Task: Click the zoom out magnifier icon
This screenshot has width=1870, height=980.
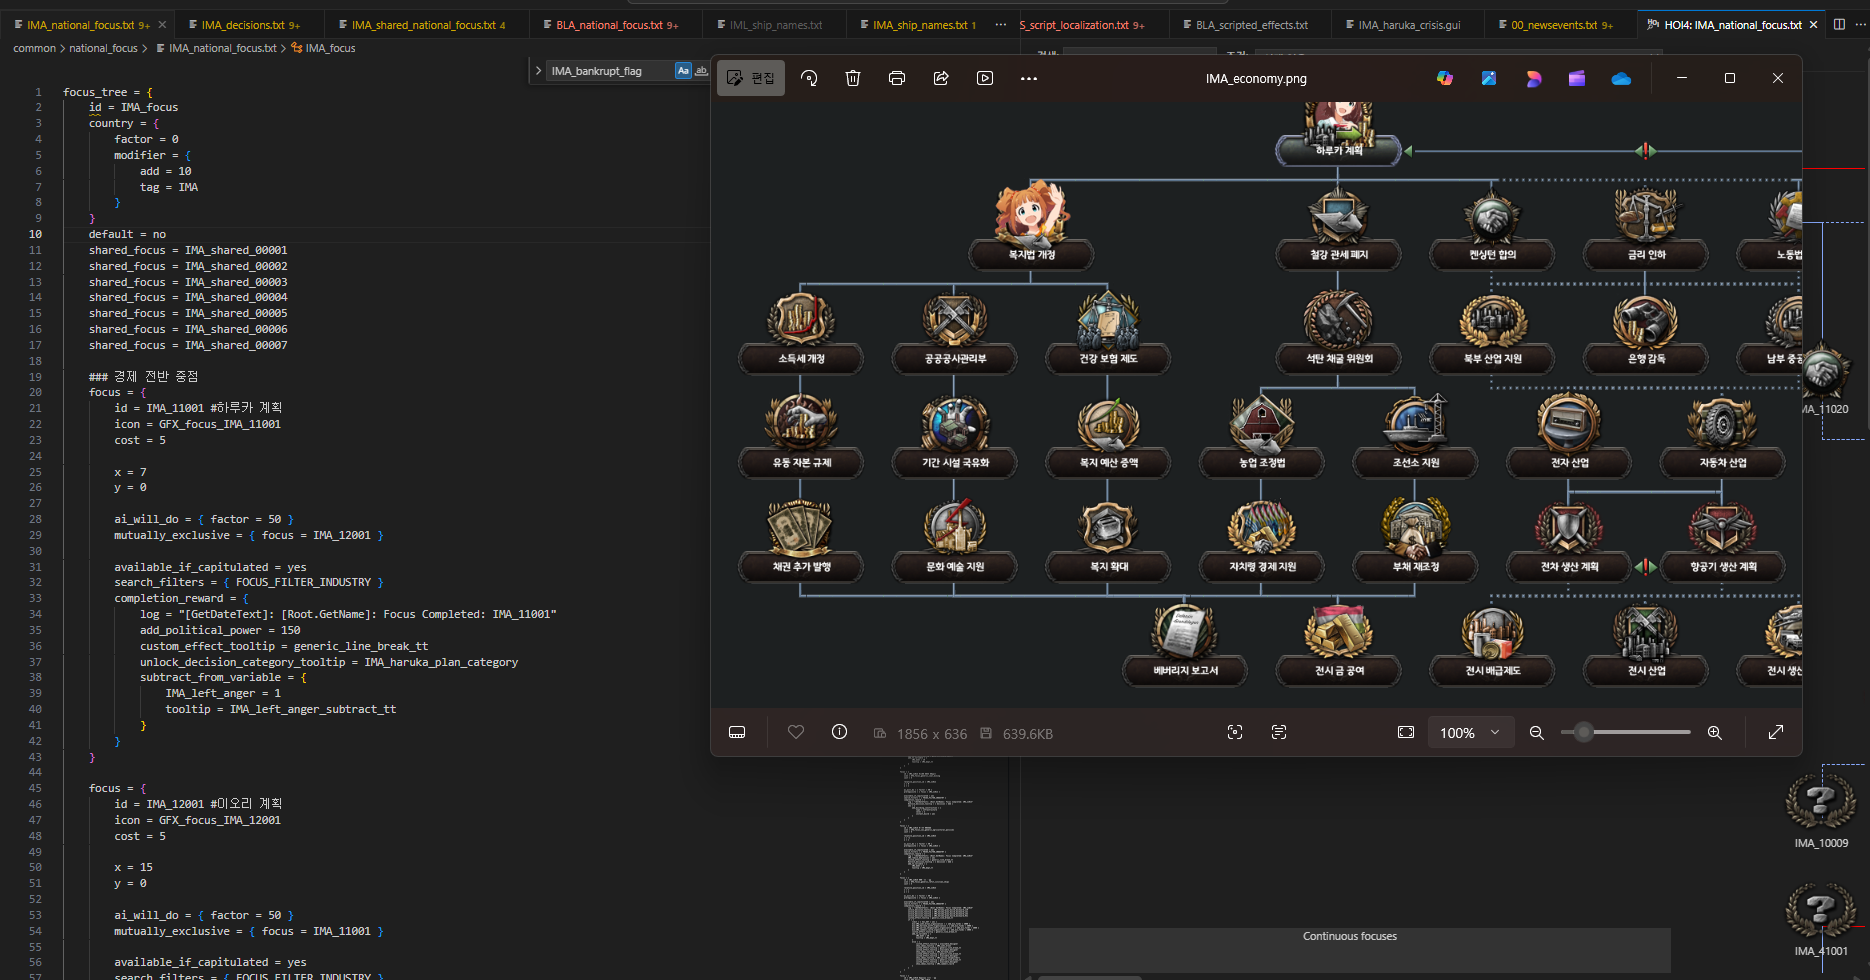Action: coord(1537,733)
